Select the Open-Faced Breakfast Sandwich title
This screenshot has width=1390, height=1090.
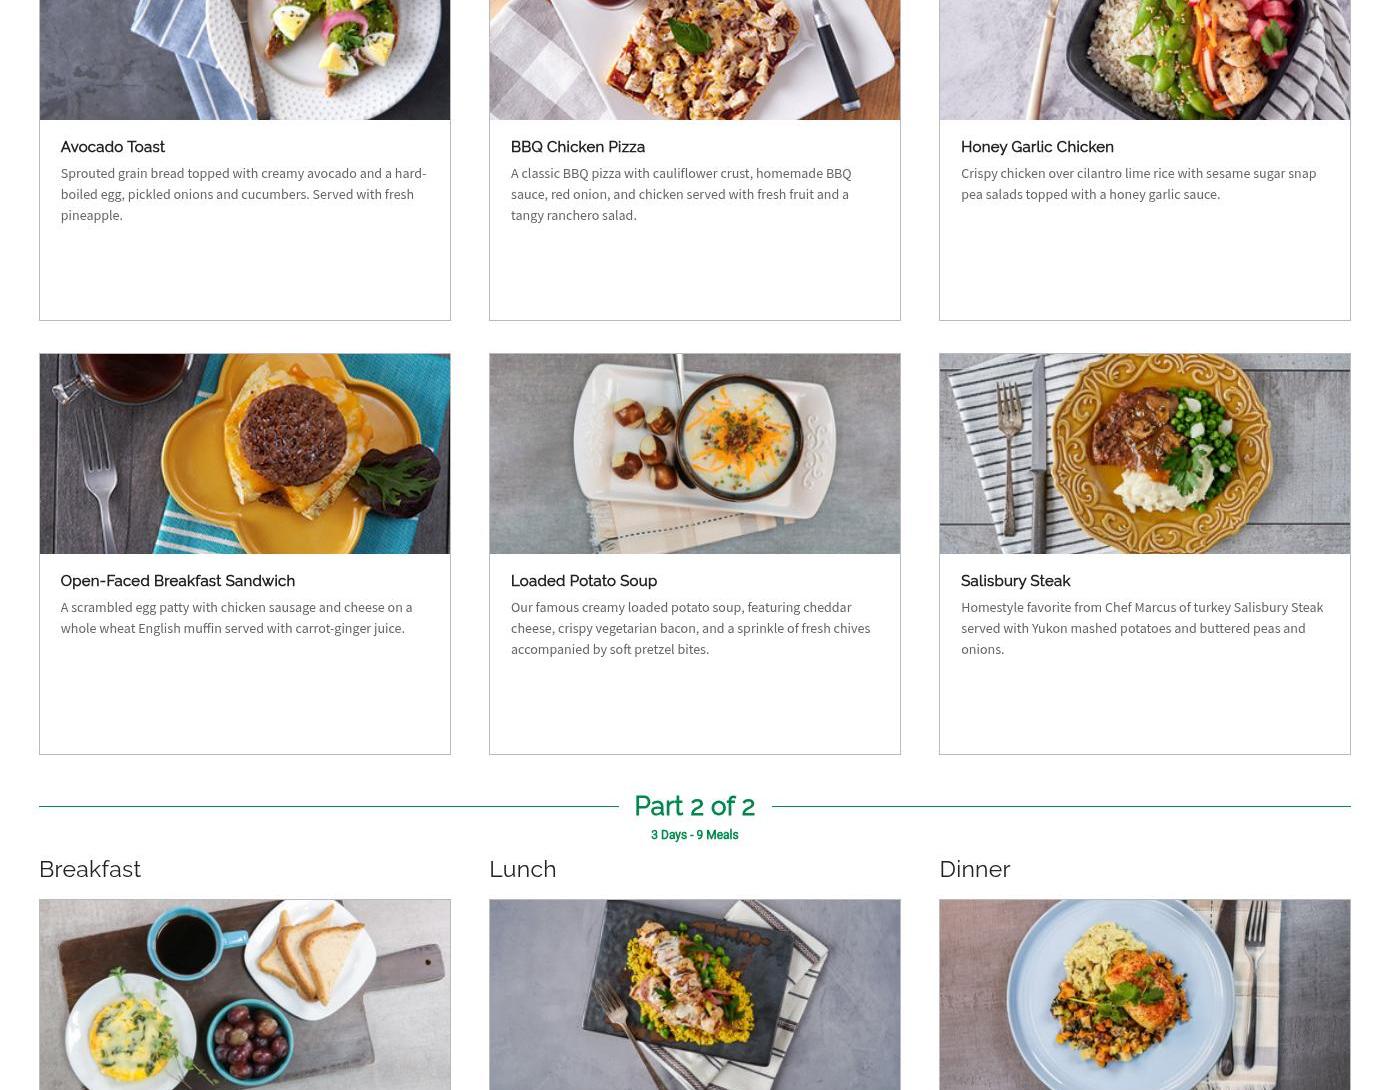pos(178,581)
